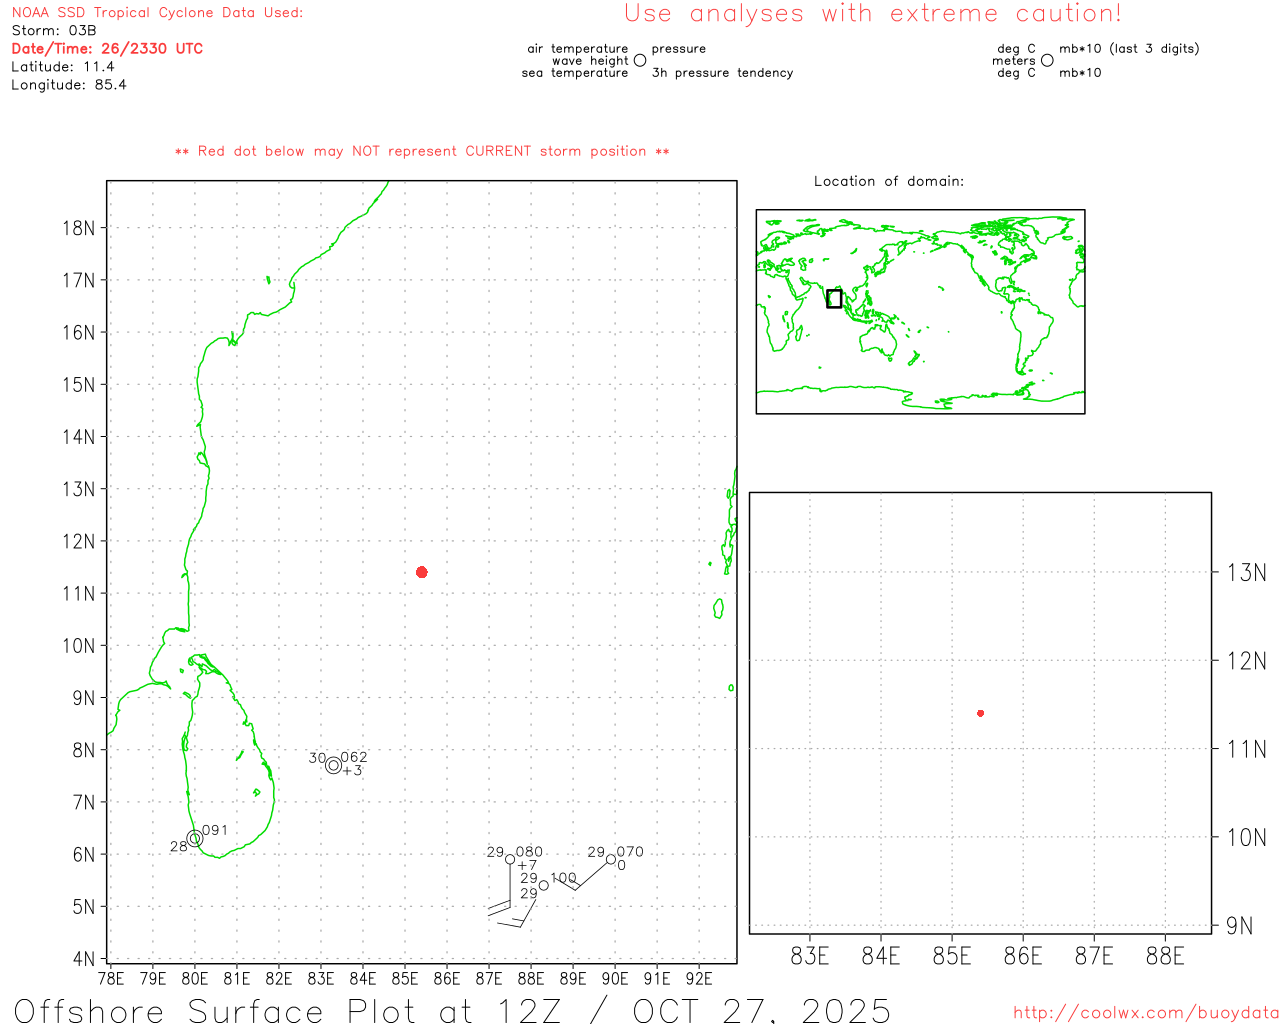Click the buoy station circle labeled 080
The height and width of the screenshot is (1024, 1280).
510,859
